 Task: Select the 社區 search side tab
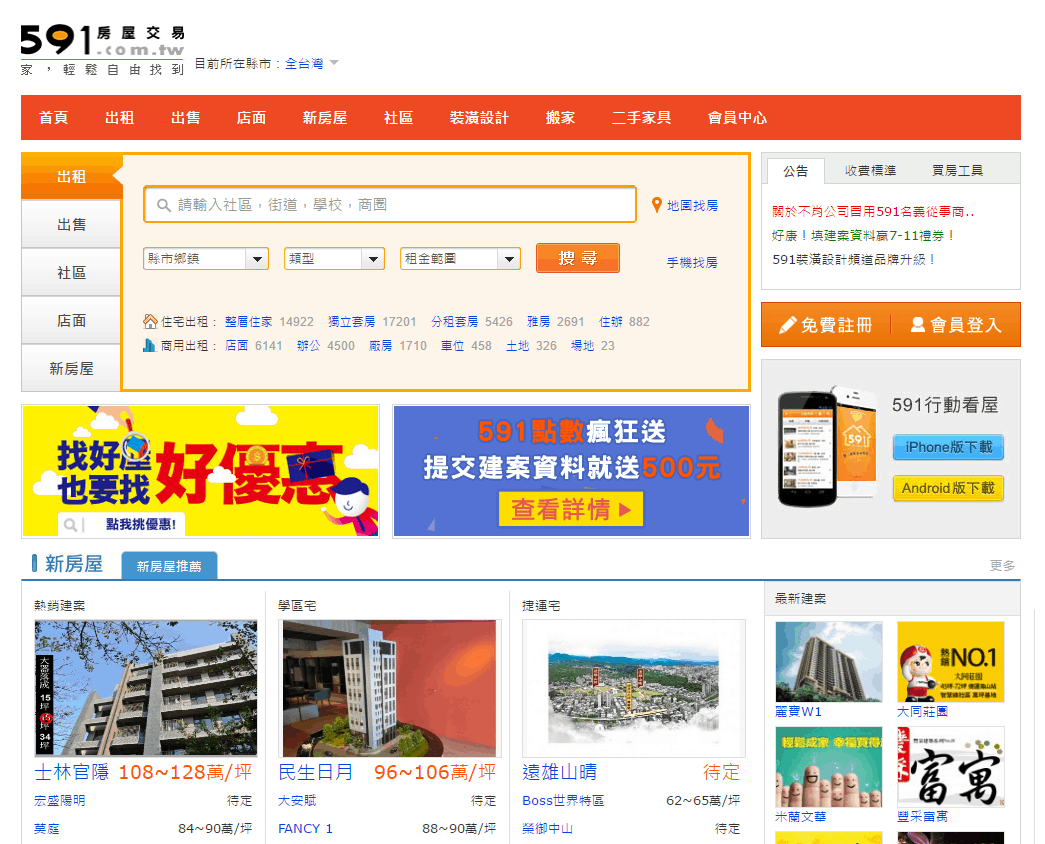(71, 273)
